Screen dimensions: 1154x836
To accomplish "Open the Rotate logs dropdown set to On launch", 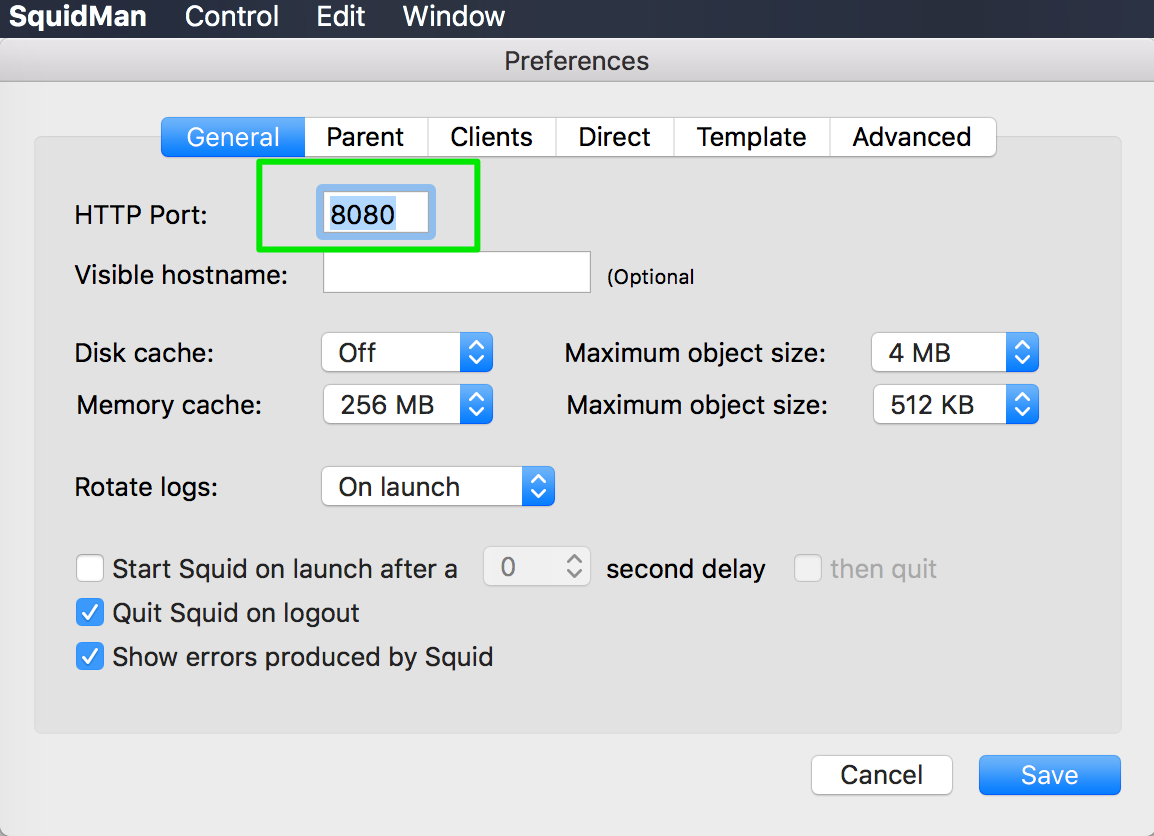I will [438, 486].
